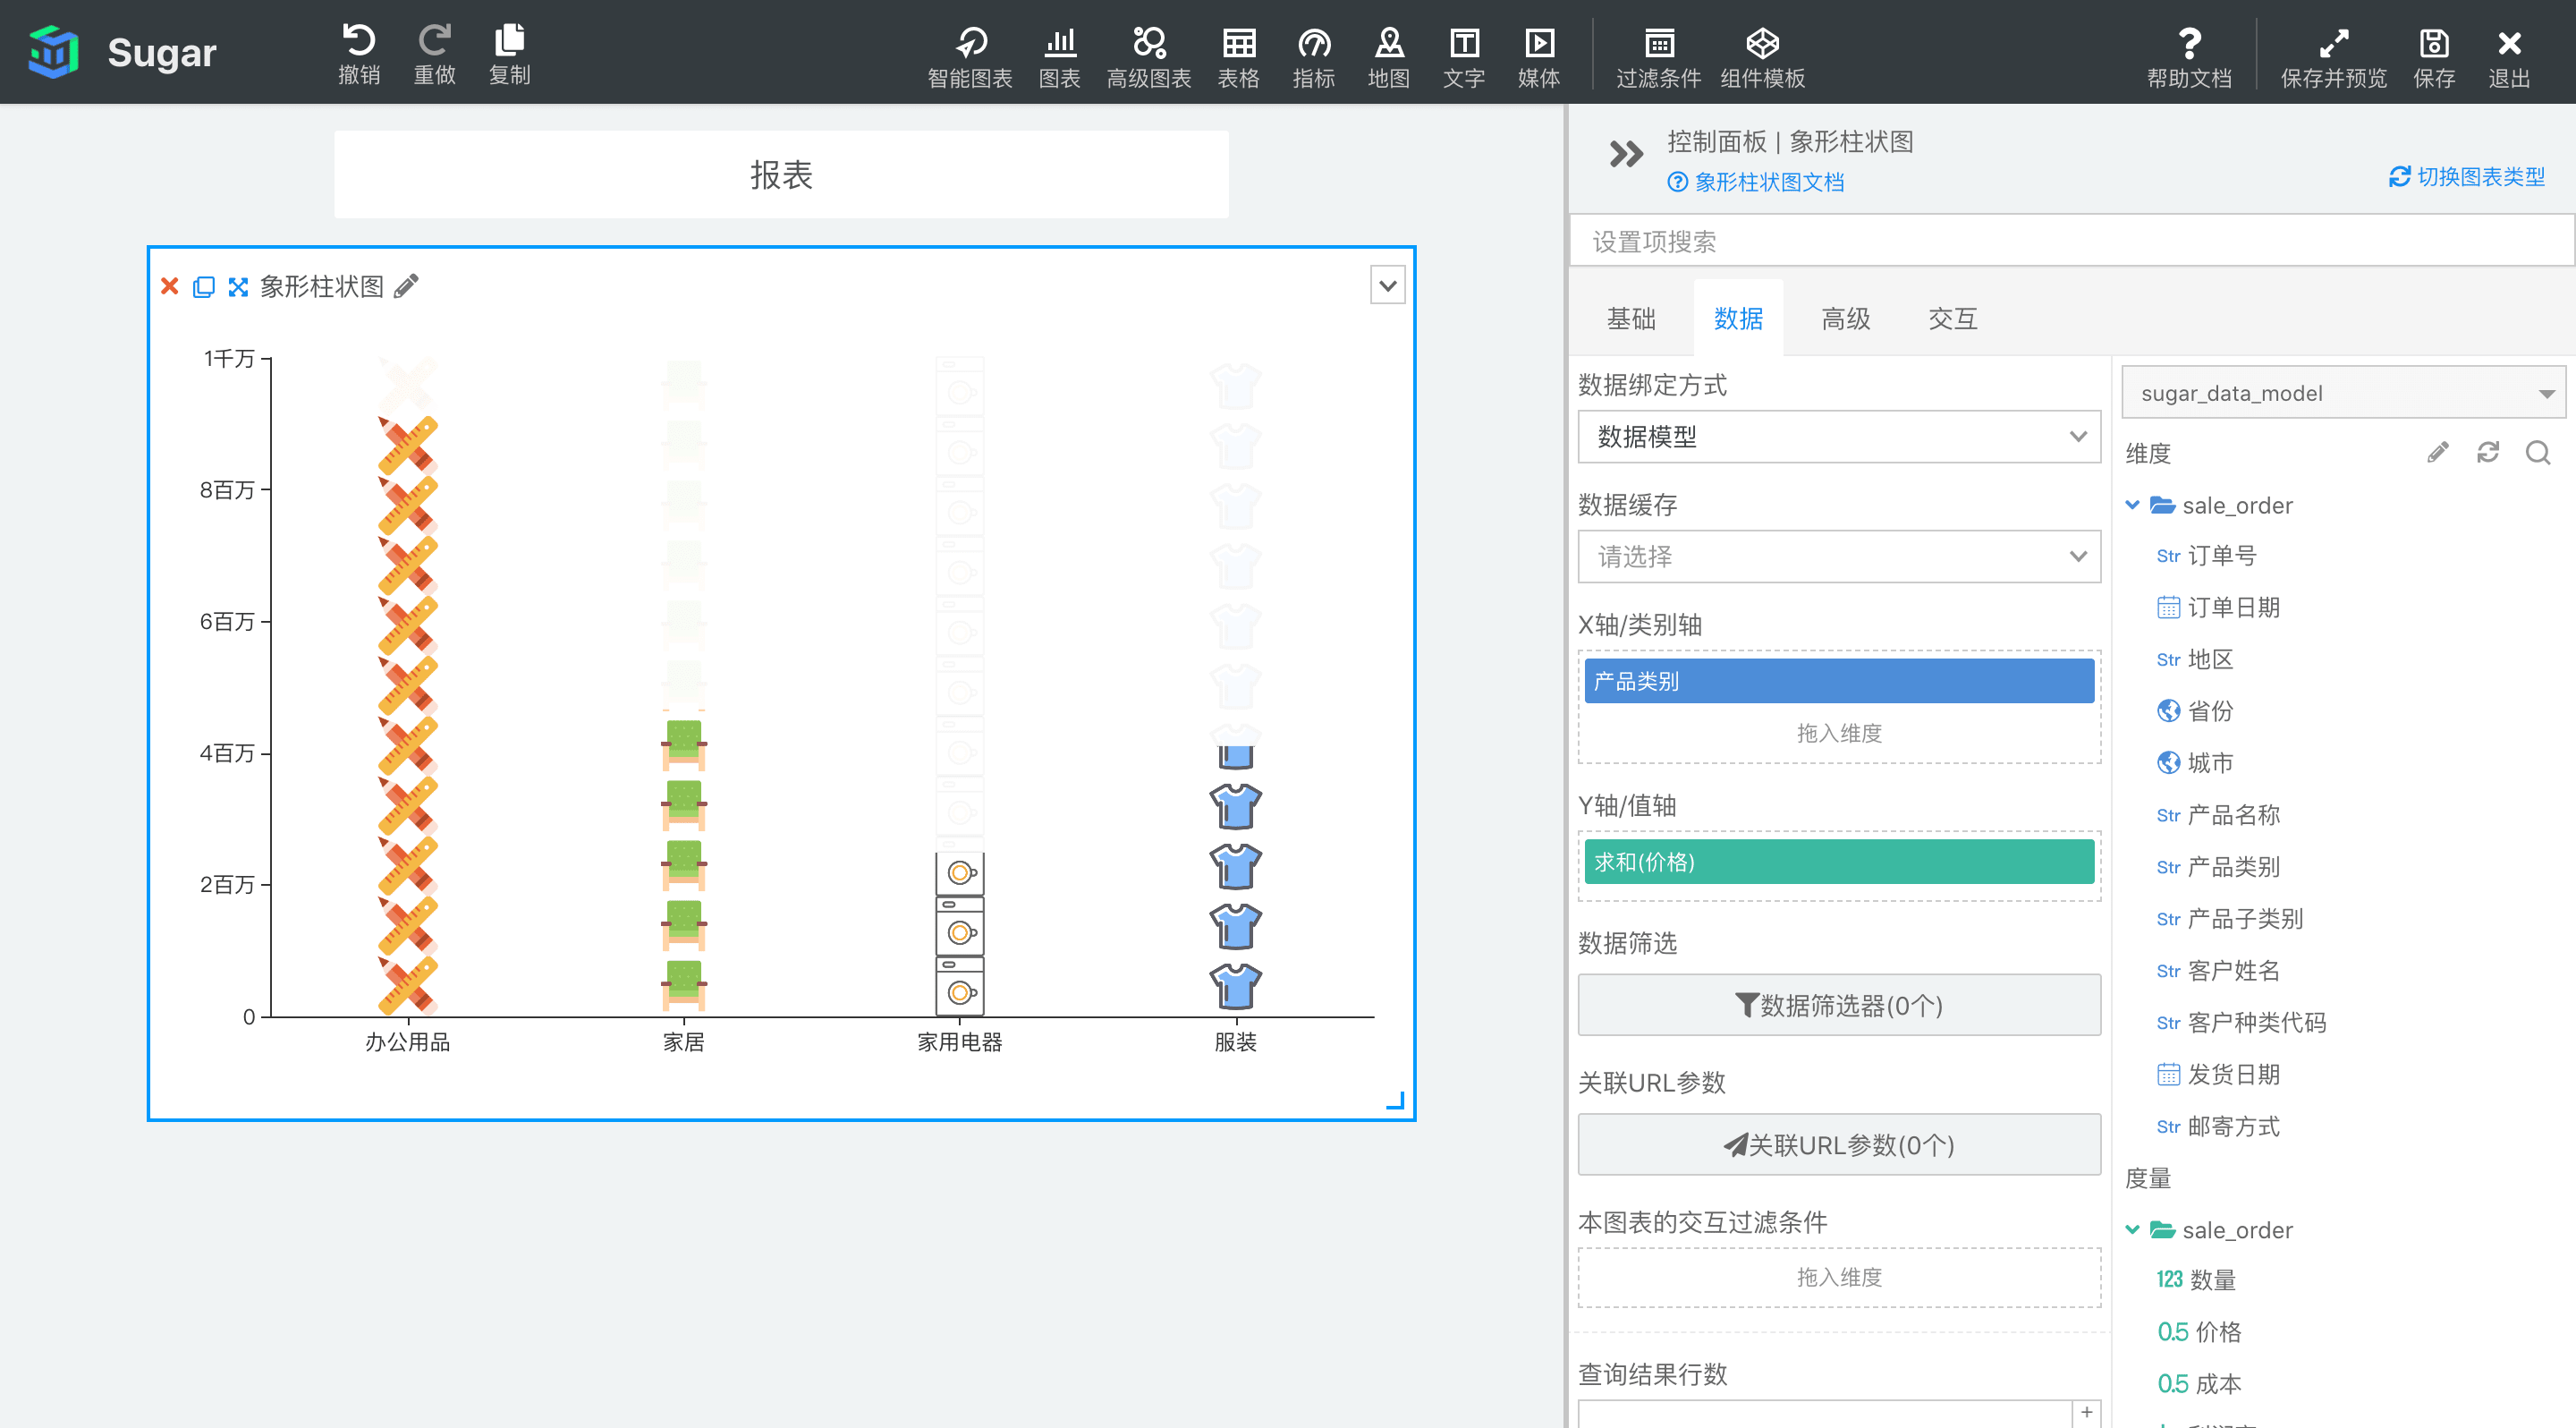Click the plus stepper under 查询结果行数
The image size is (2576, 1428).
coord(2087,1412)
